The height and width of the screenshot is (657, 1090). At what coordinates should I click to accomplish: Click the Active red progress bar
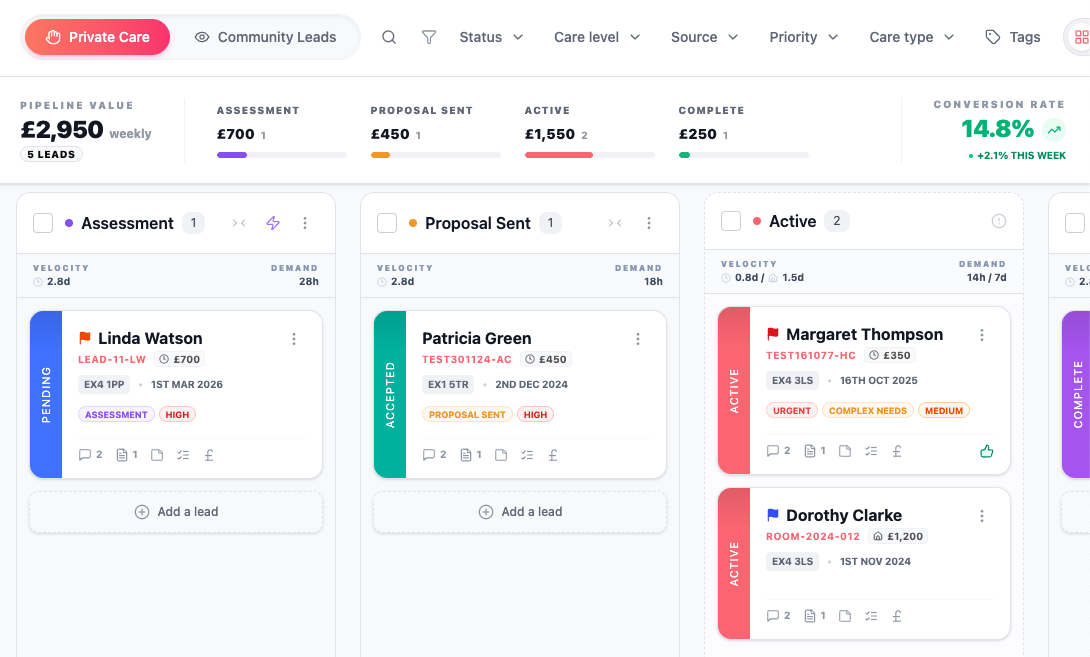(589, 155)
